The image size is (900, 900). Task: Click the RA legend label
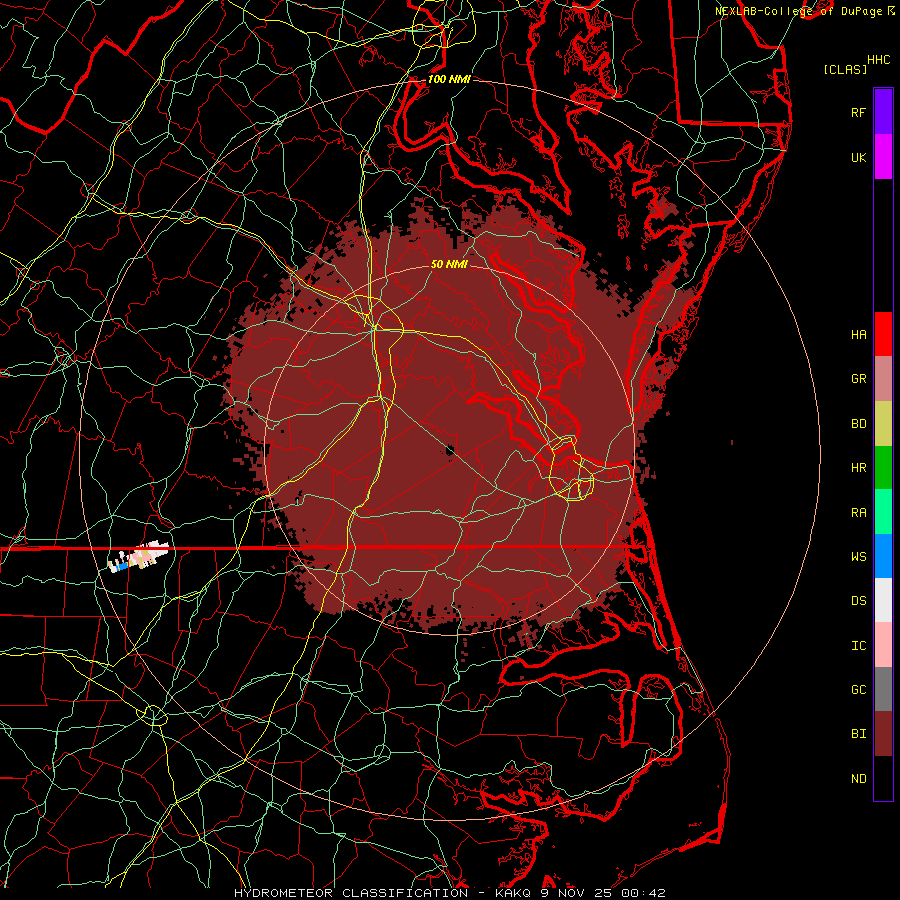point(858,513)
